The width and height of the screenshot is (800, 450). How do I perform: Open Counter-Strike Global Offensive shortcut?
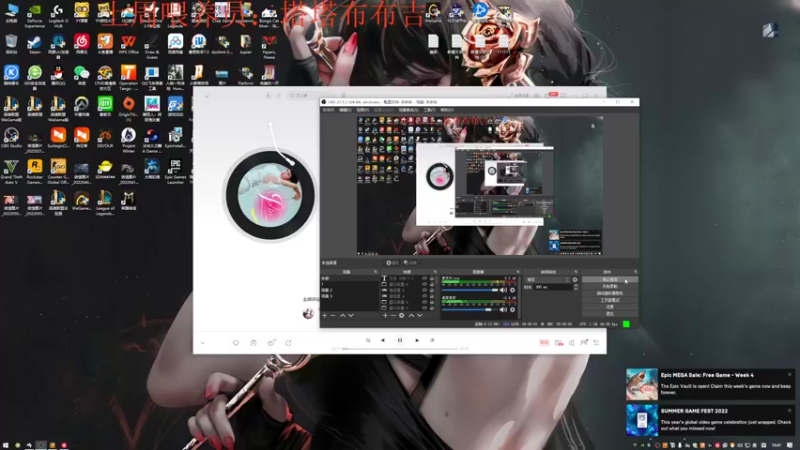tap(58, 168)
